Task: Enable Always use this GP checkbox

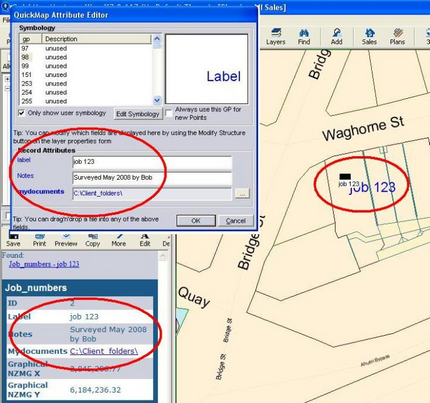Action: [x=169, y=113]
